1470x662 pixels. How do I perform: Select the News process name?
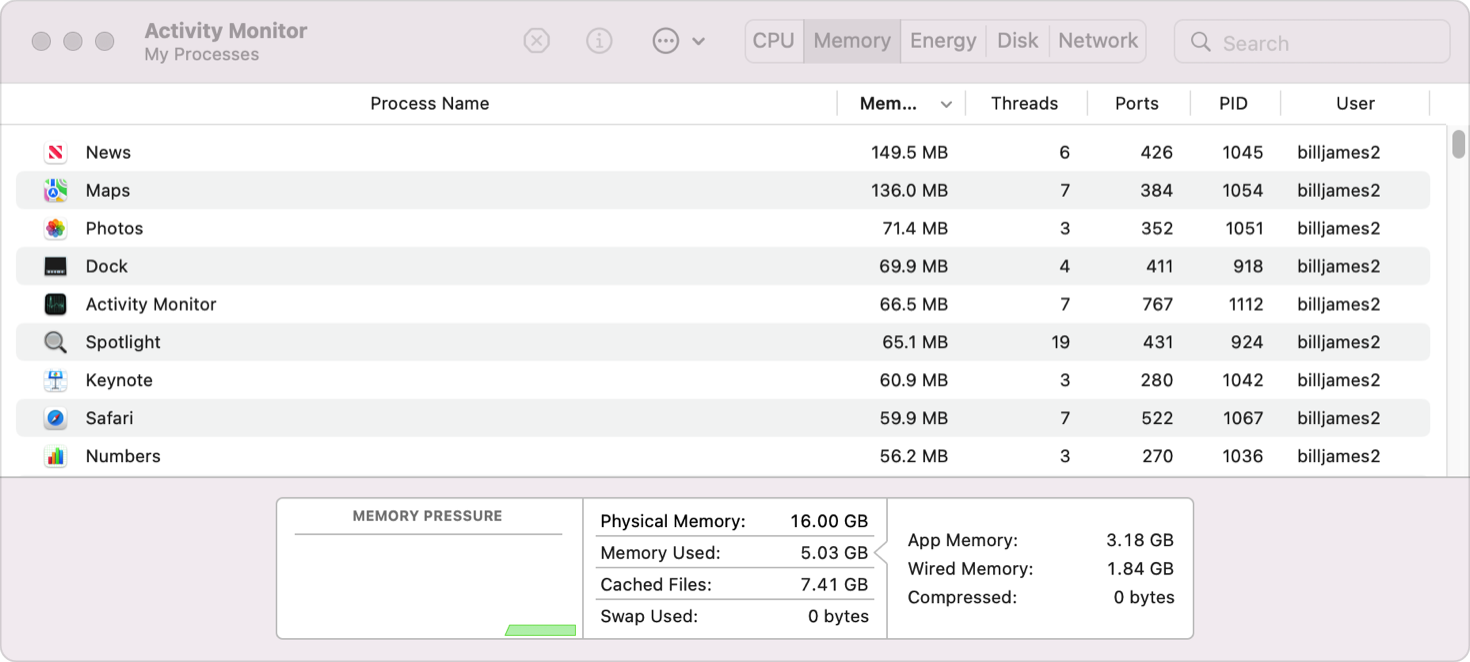(x=108, y=152)
